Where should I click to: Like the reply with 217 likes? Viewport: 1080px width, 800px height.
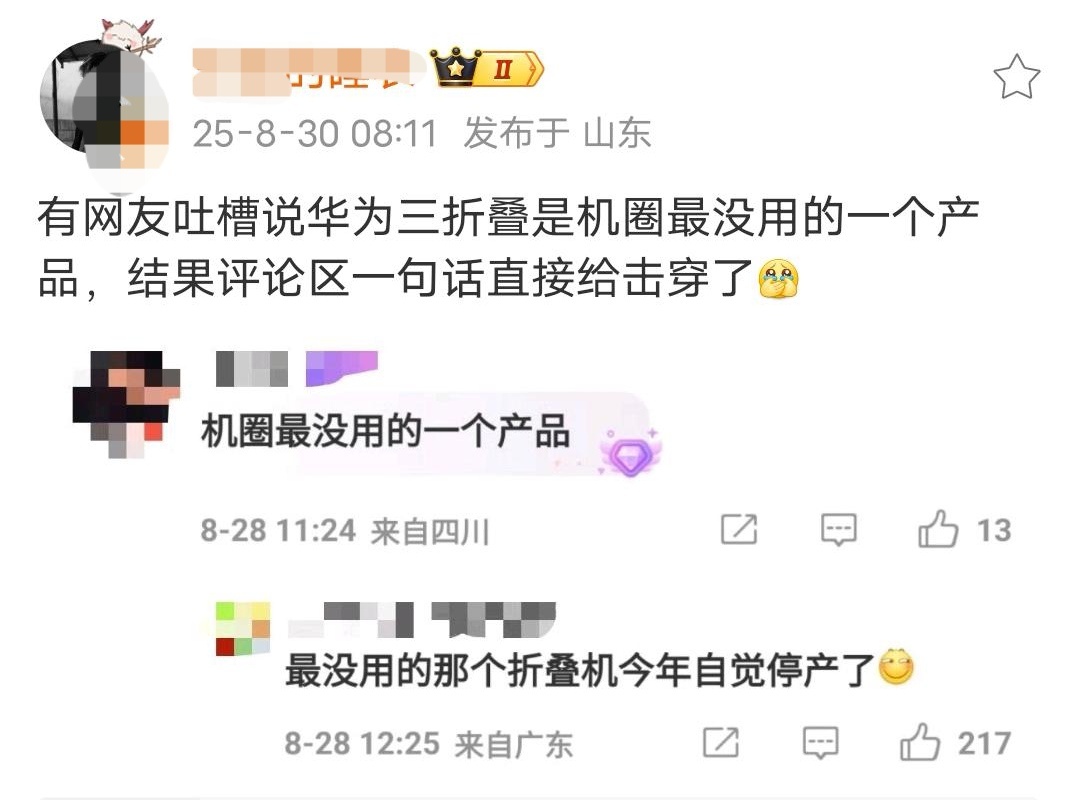(920, 742)
